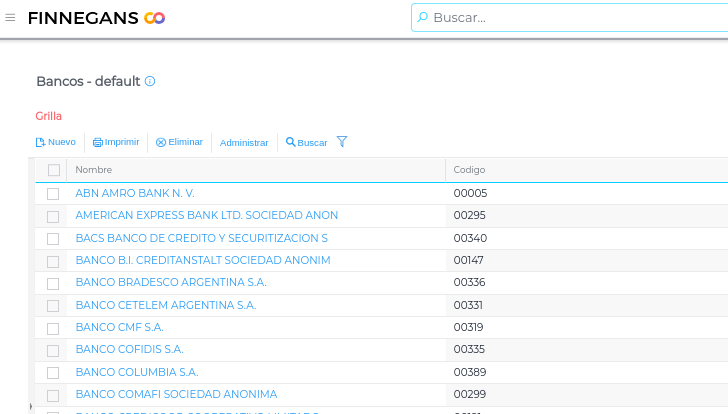
Task: Delete selected records with Eliminar
Action: coord(179,142)
